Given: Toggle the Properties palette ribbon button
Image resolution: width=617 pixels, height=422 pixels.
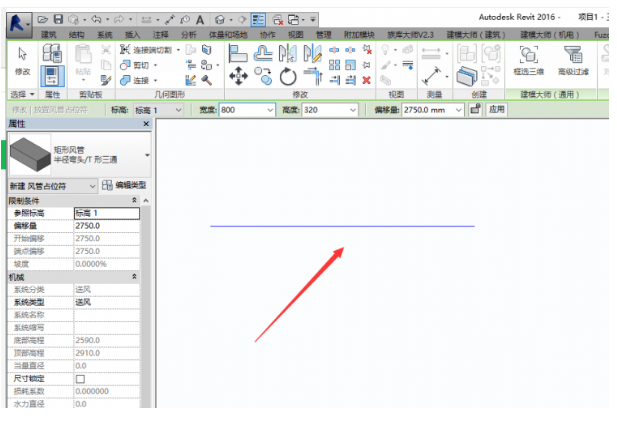Looking at the screenshot, I should [x=52, y=76].
